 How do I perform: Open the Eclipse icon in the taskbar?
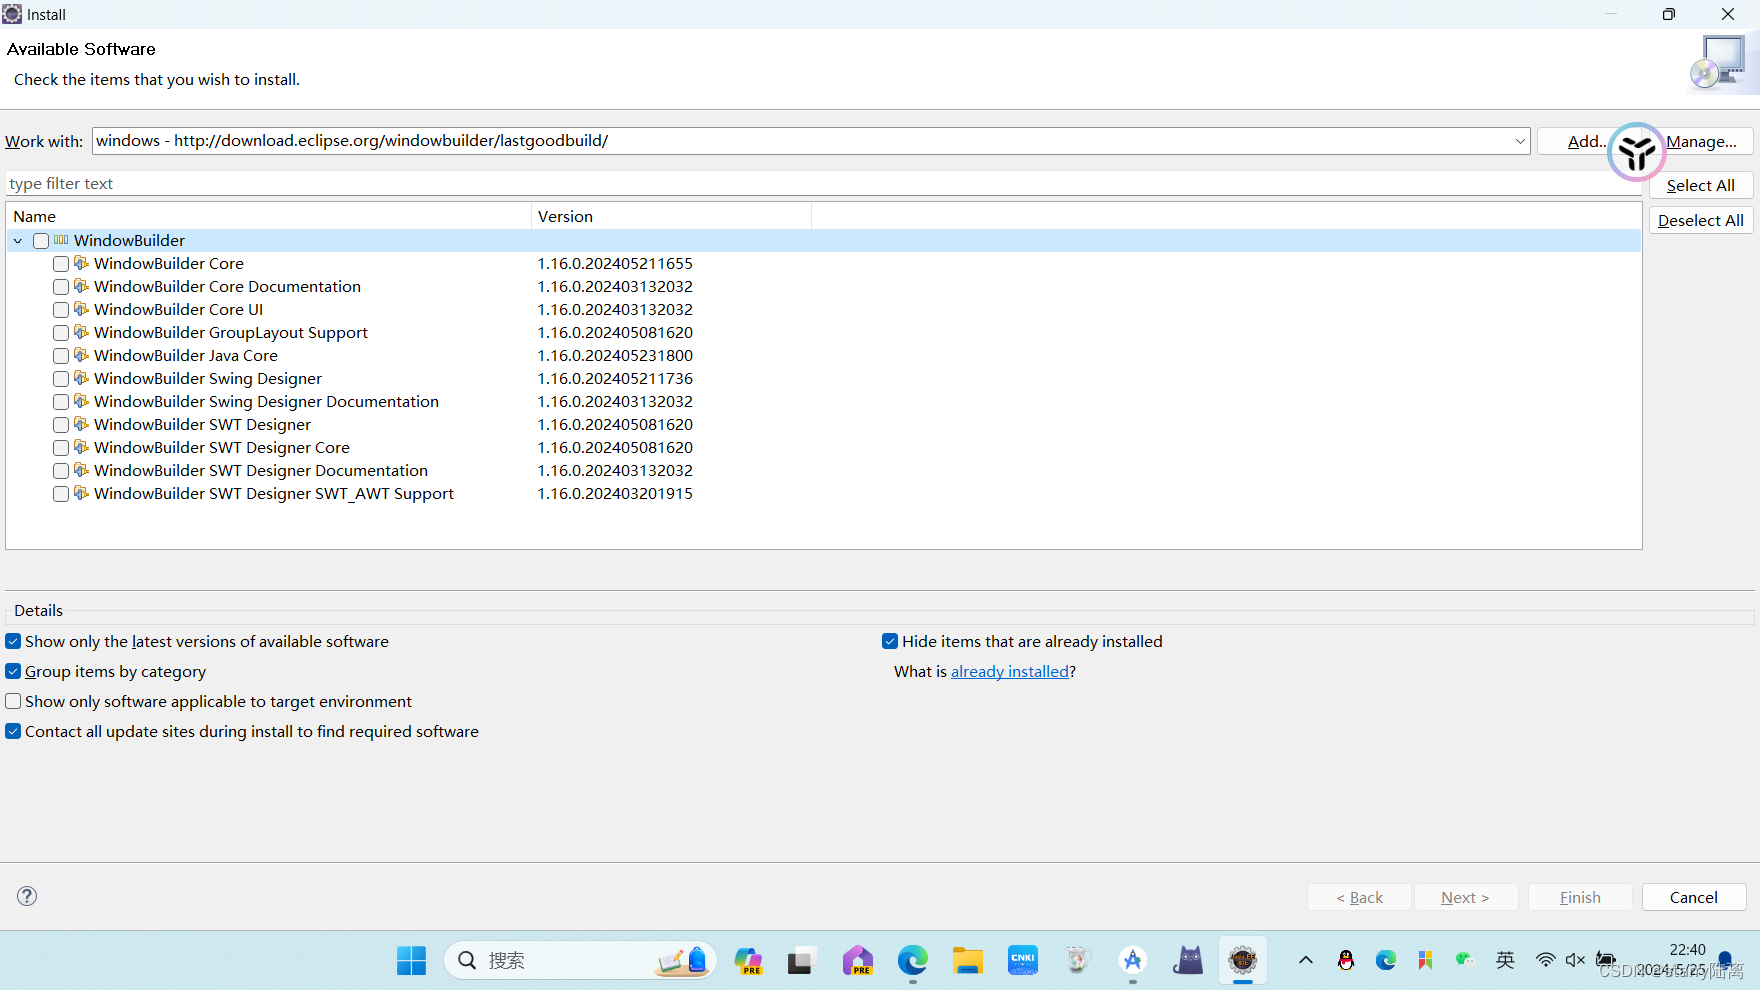(x=1243, y=961)
